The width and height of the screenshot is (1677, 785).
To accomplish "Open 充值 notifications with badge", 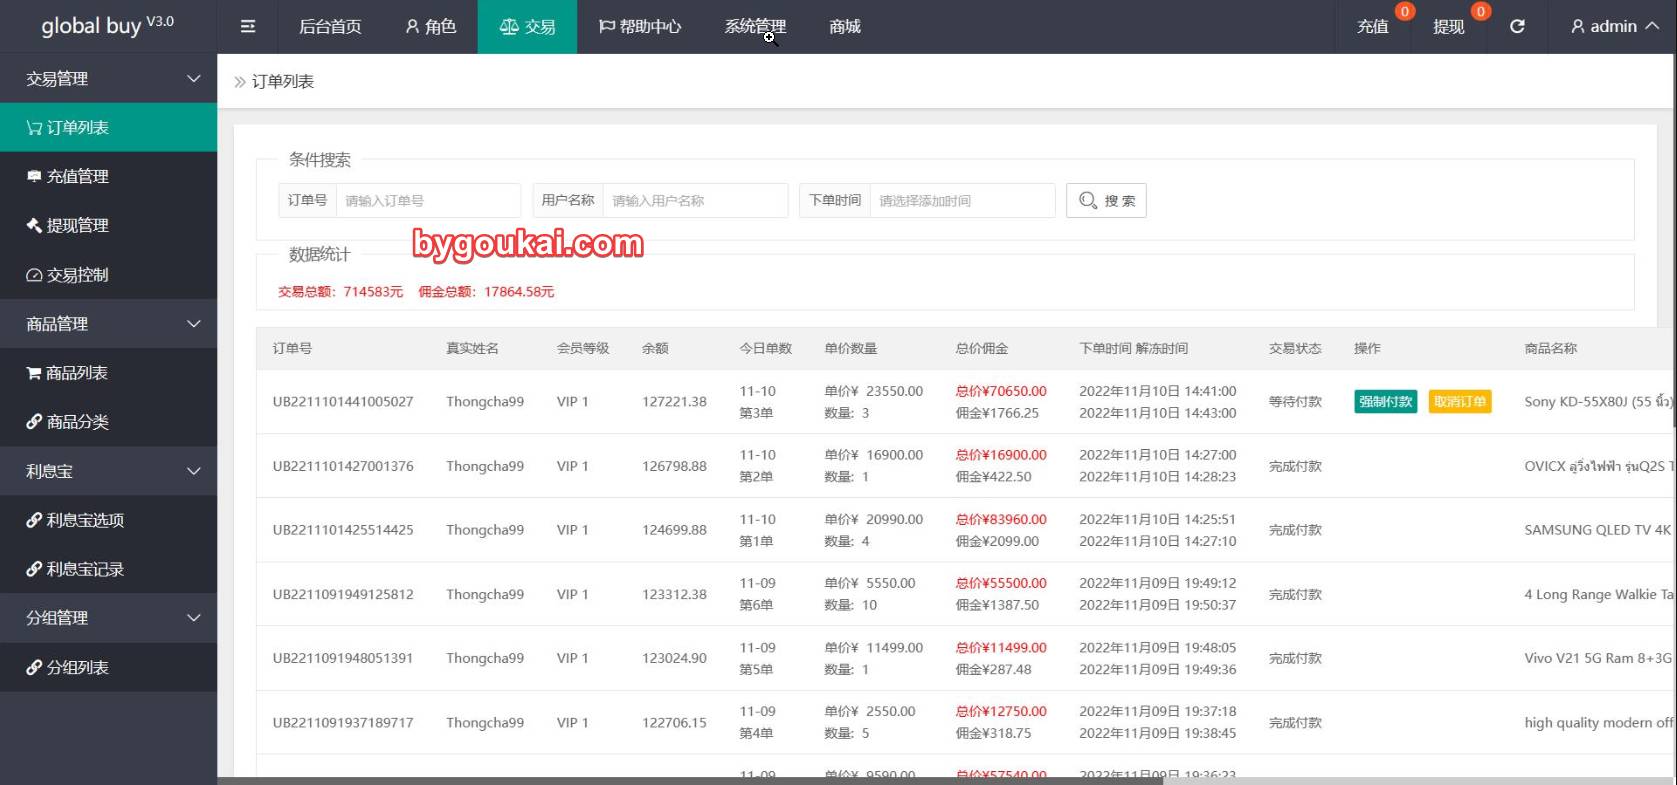I will pos(1373,27).
